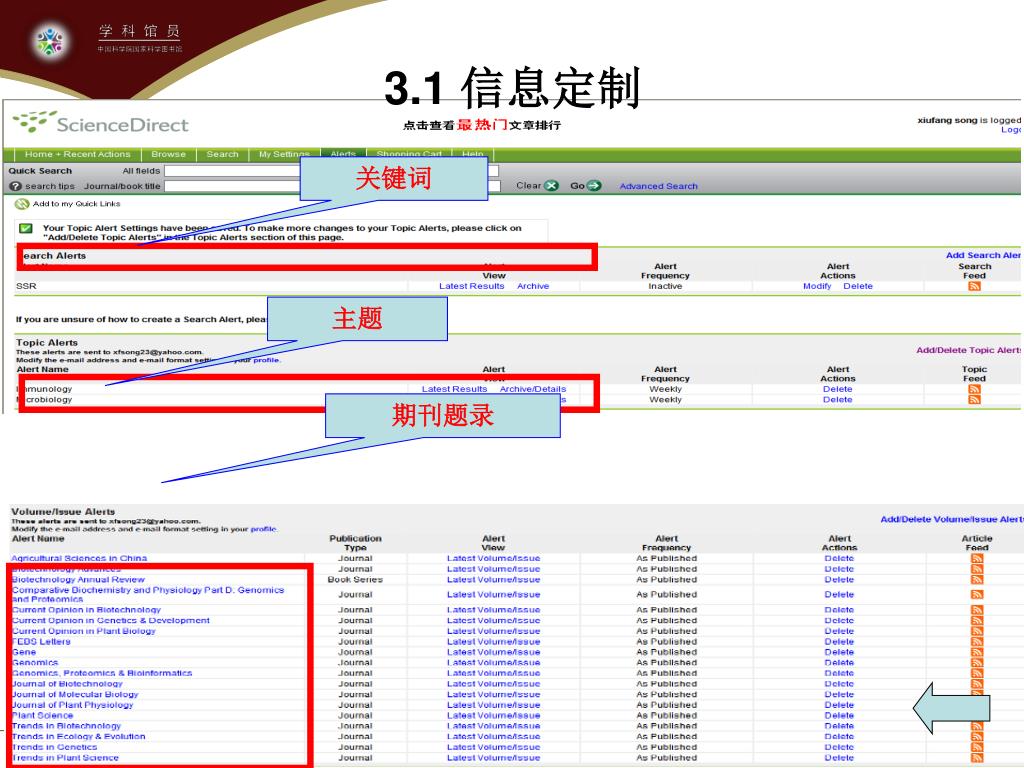Image resolution: width=1024 pixels, height=768 pixels.
Task: View Latest Results for SSR search alert
Action: click(x=472, y=286)
